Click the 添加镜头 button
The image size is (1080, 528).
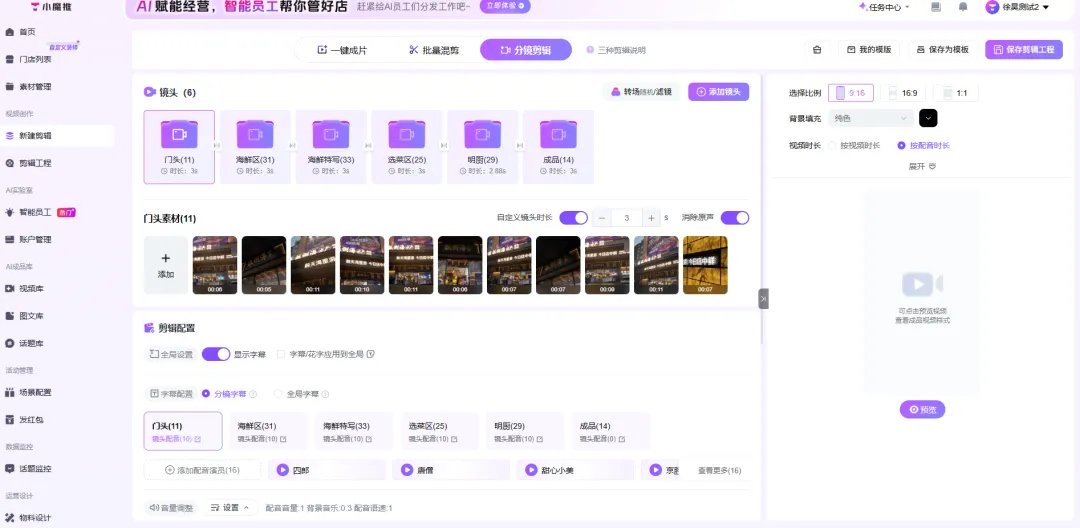[718, 92]
